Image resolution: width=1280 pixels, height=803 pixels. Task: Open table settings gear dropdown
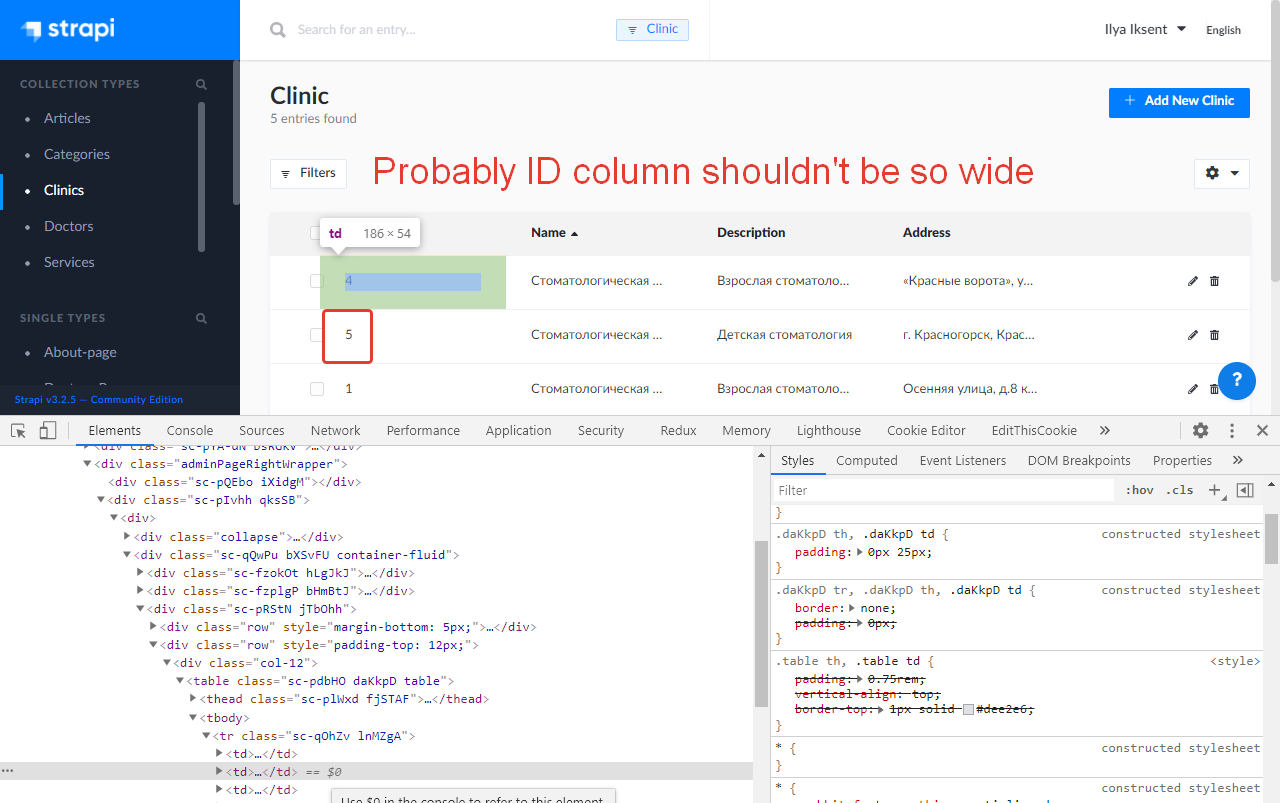pyautogui.click(x=1222, y=173)
